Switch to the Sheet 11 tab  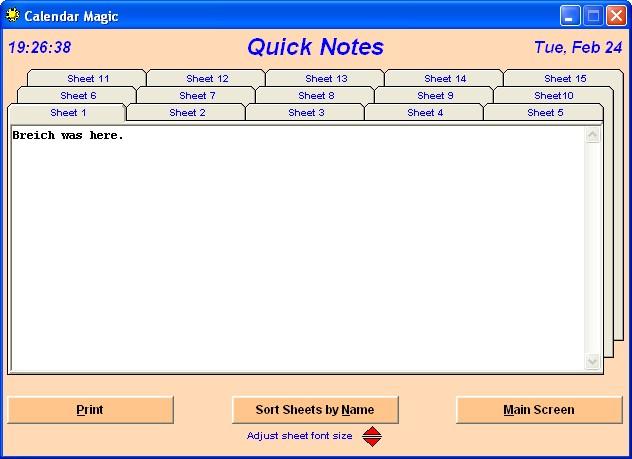(88, 79)
